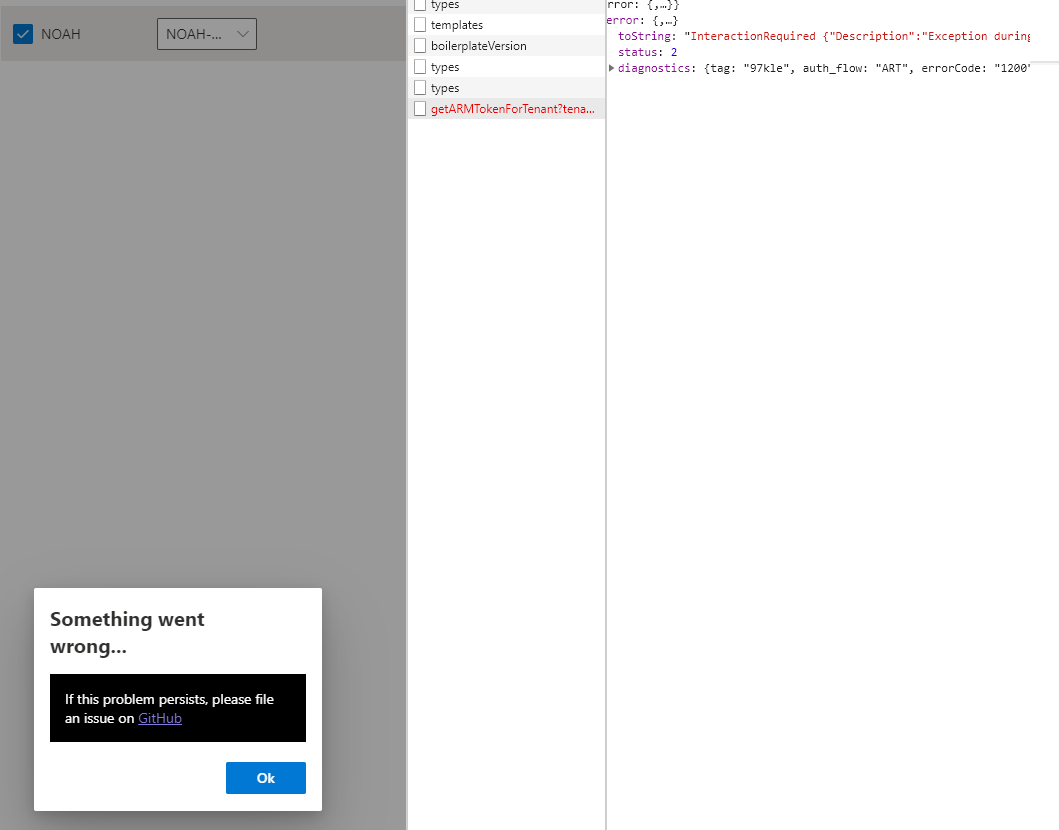Click the status: 2 property
Viewport: 1059px width, 830px height.
(647, 52)
